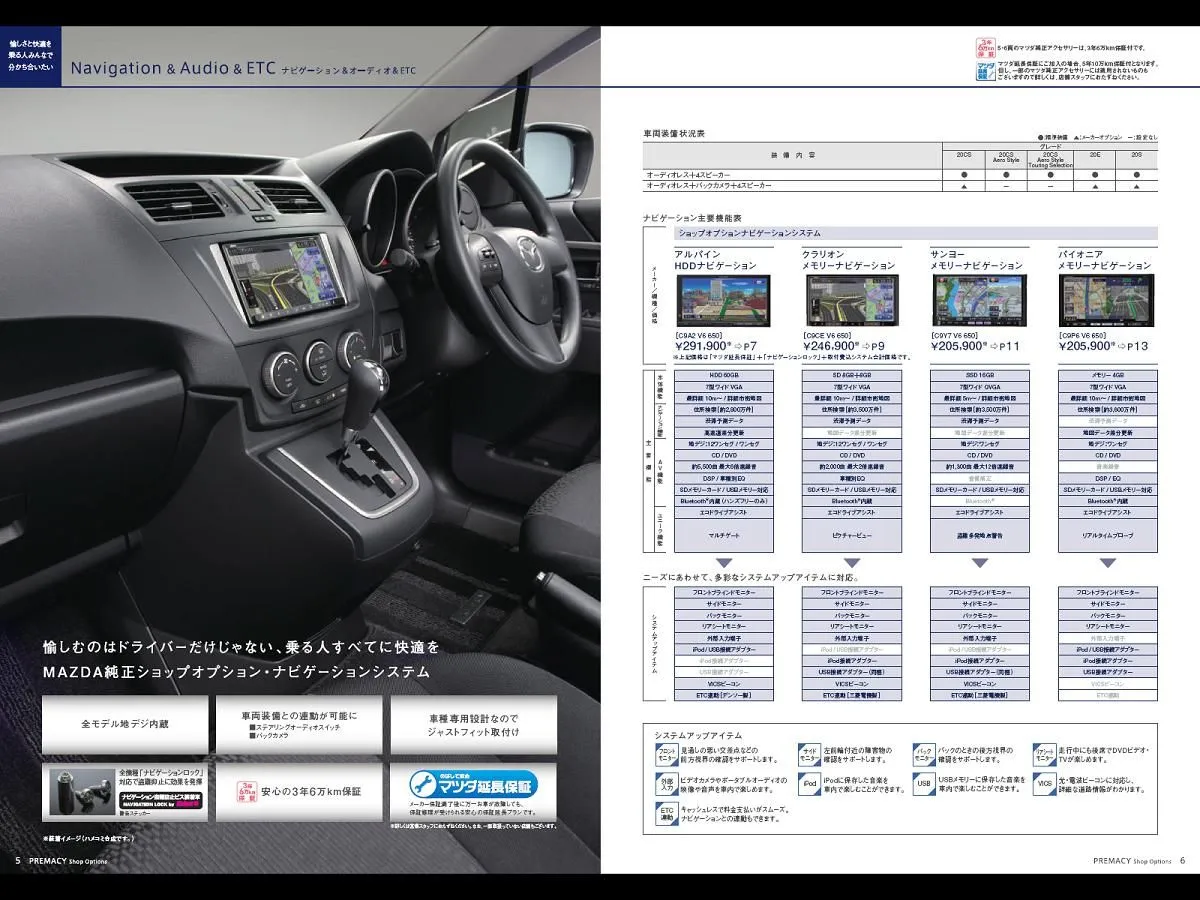Click the 全モデル地デジ内蔵 feature box
Screen dimensions: 1200x900
tap(125, 723)
